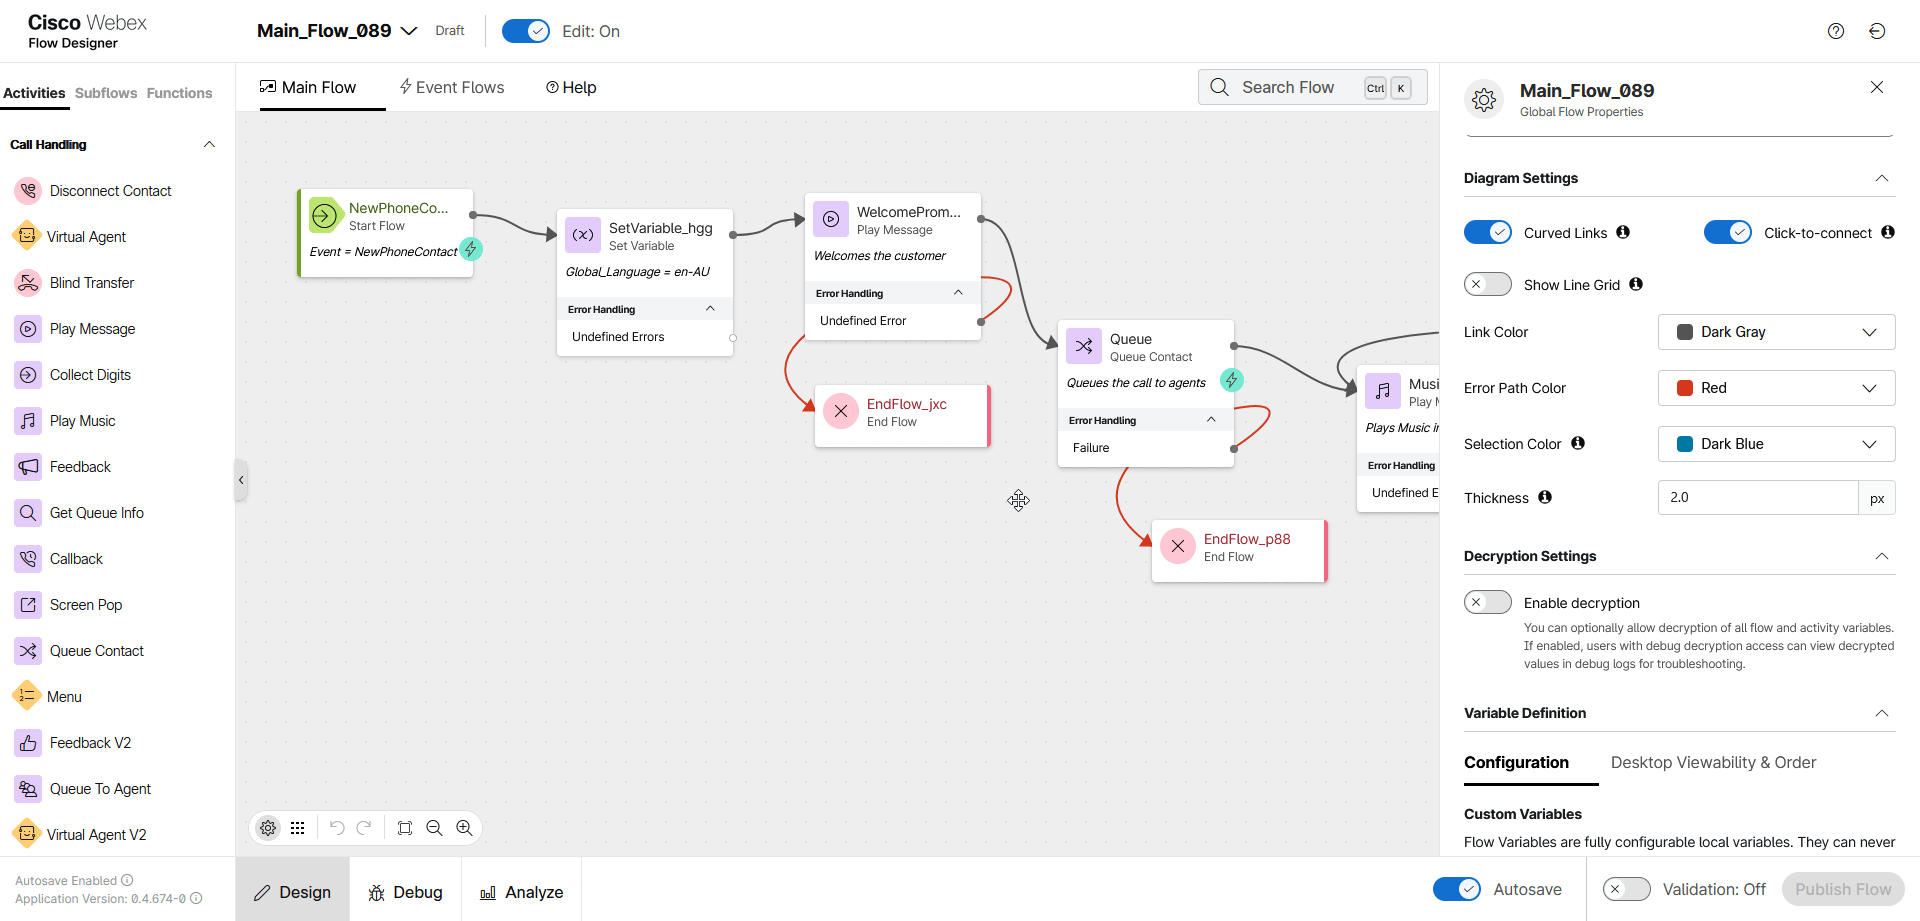Click the history revert icon at top right

1877,31
